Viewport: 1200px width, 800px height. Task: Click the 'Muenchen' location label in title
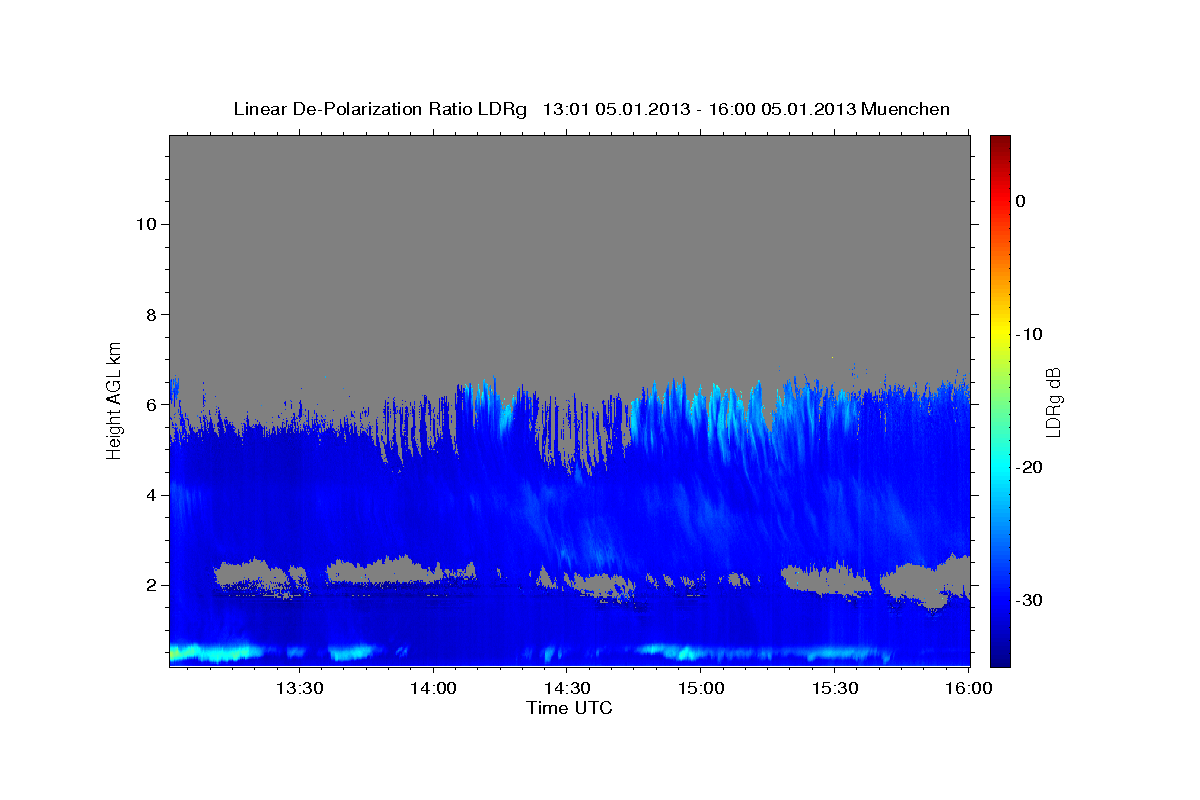tap(906, 109)
